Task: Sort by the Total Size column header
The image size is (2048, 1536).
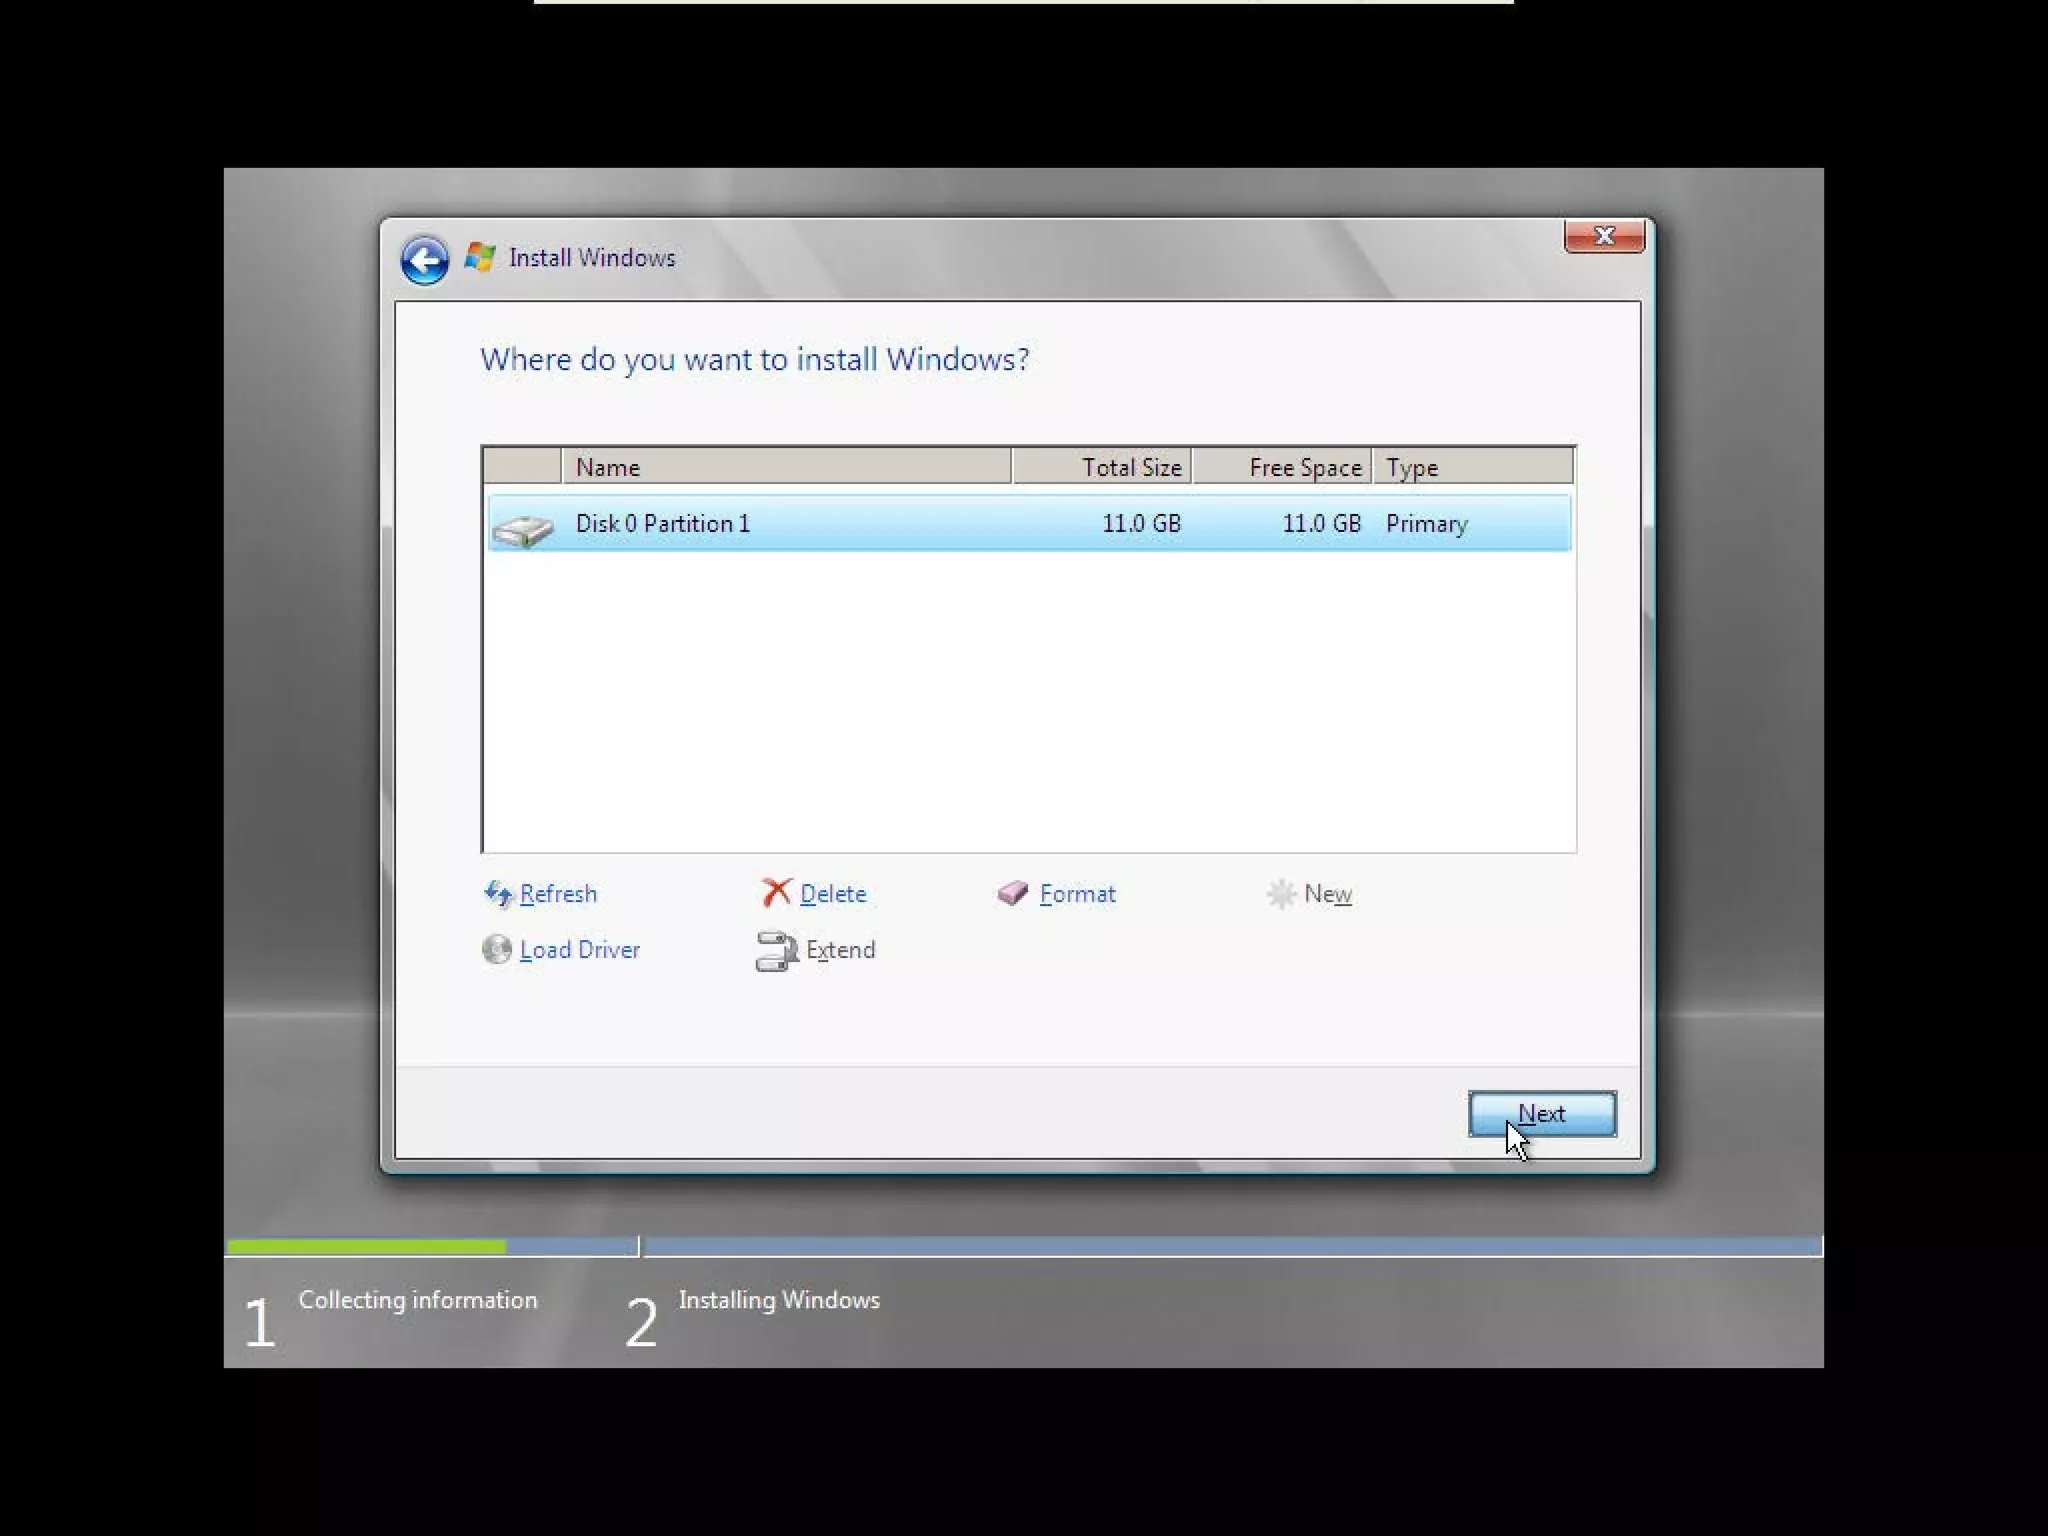Action: pos(1102,467)
